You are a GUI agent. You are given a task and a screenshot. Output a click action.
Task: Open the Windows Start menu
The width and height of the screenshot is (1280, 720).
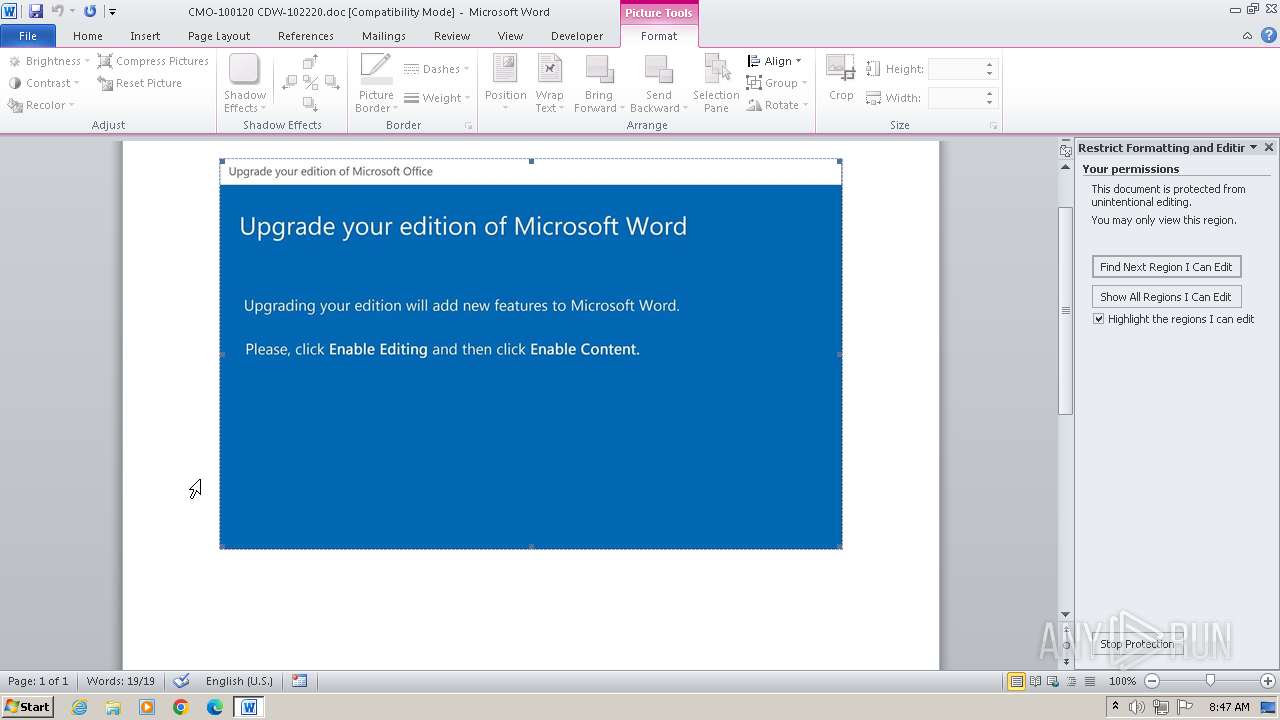tap(28, 706)
